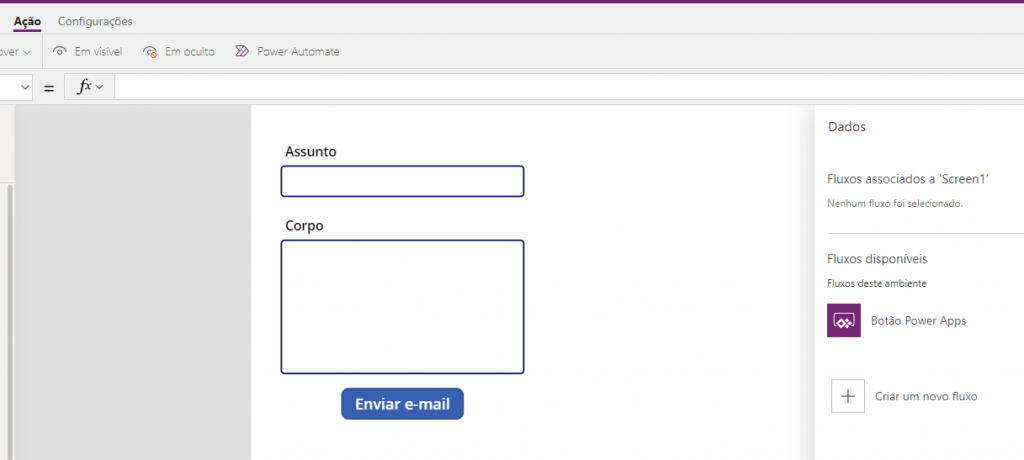Click inside the Corpo text area
The image size is (1024, 460).
coord(402,306)
